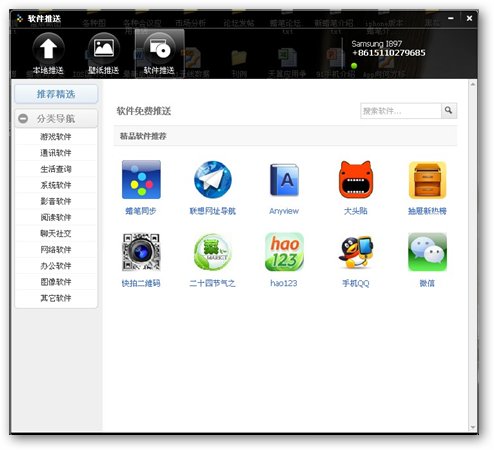Screen dimensions: 494x450
Task: Open the 影音软件 category
Action: pos(56,201)
